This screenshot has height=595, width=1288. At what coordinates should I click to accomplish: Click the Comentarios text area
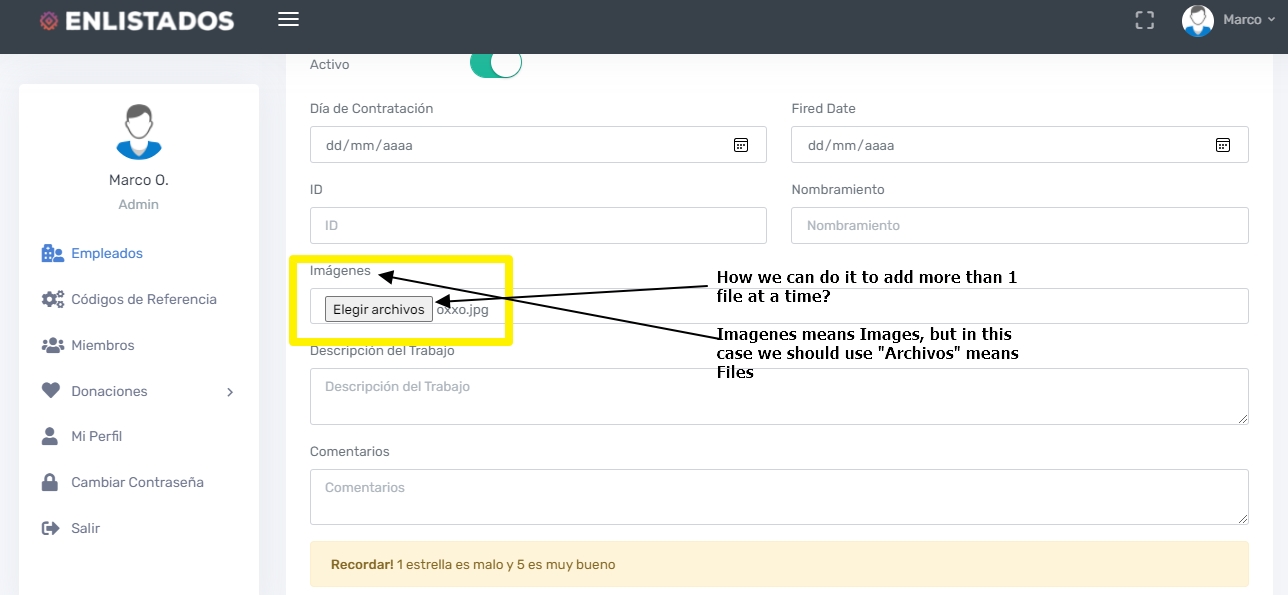point(779,497)
